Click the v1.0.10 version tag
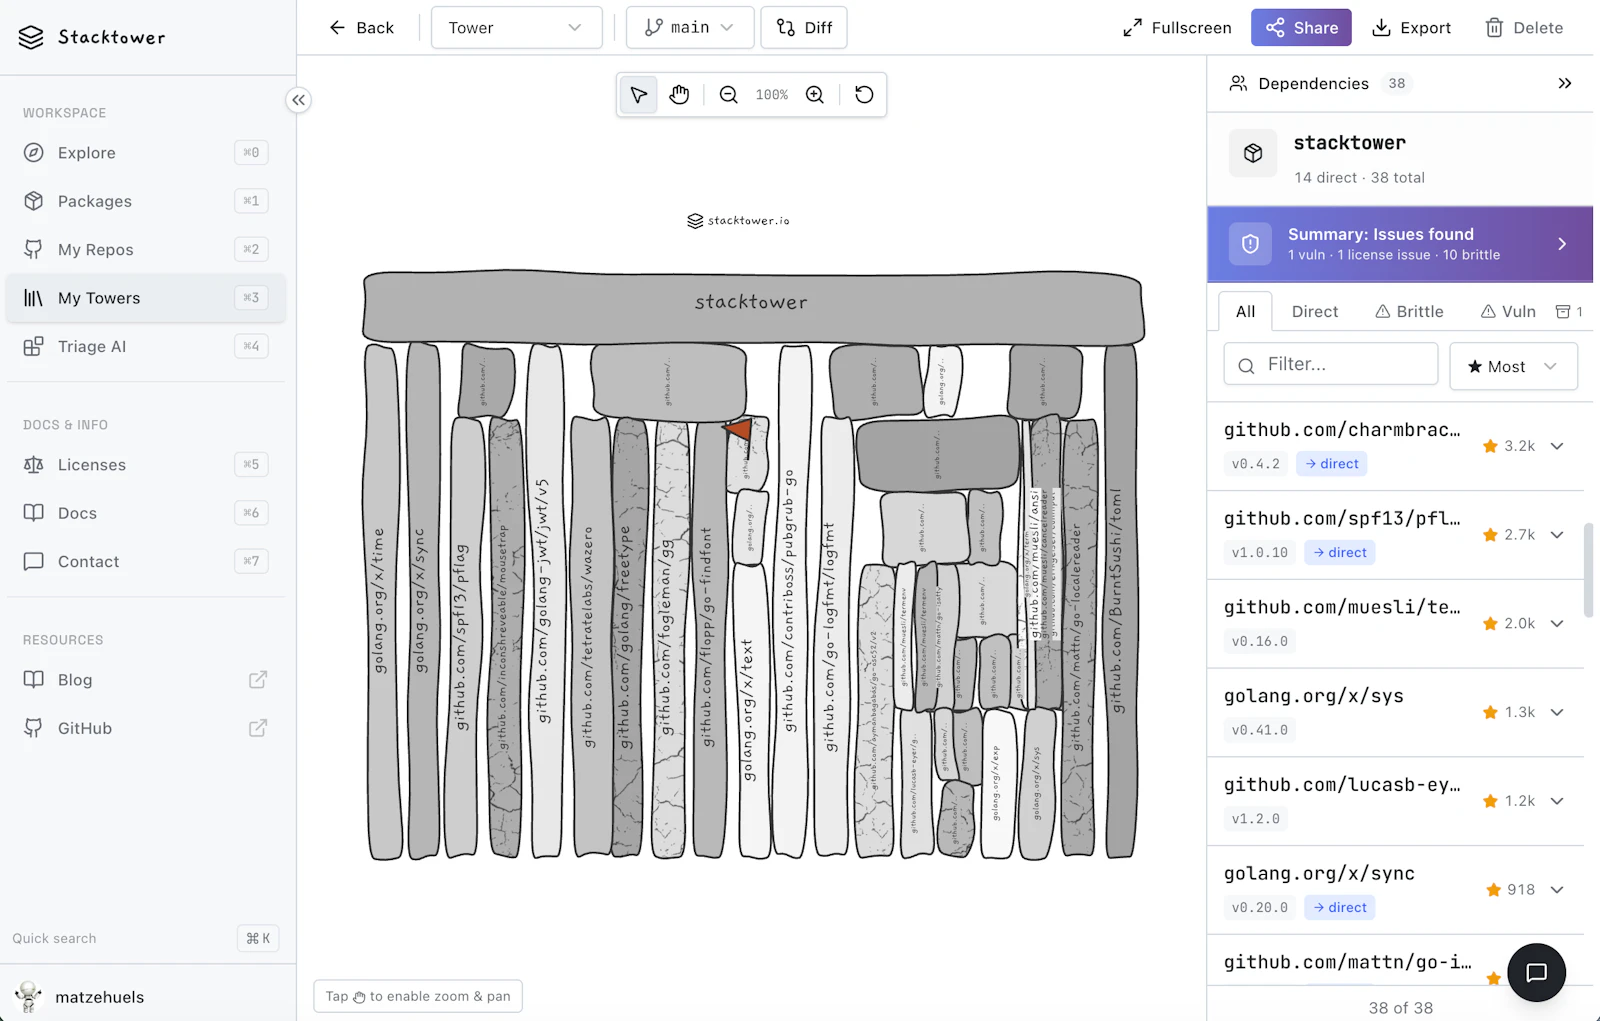 (x=1260, y=553)
